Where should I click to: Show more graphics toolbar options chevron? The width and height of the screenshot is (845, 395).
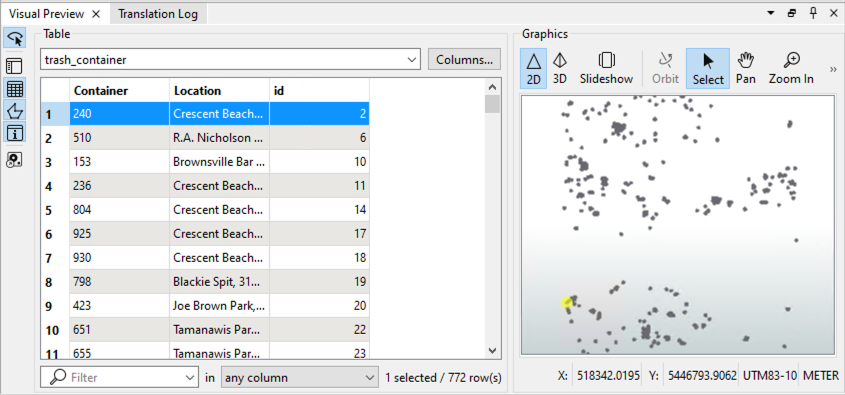click(833, 69)
